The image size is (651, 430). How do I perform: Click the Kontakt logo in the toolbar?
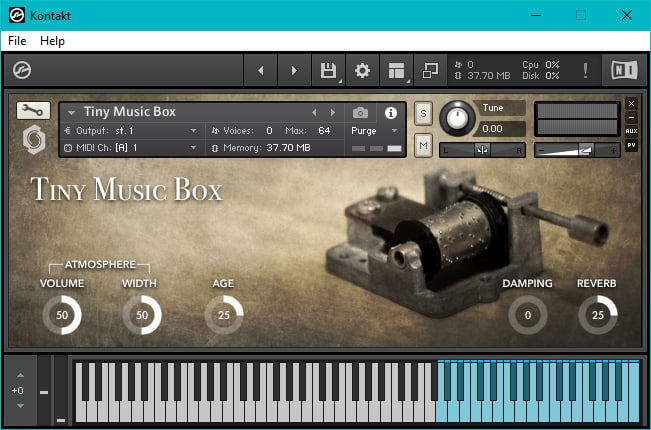pos(22,70)
